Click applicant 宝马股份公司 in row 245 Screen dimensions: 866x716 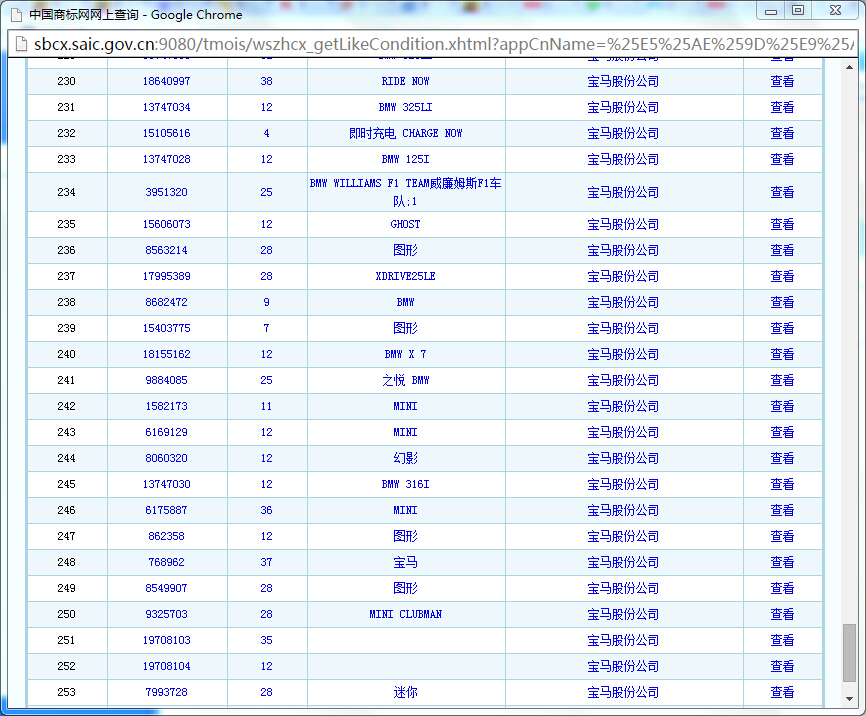click(x=623, y=484)
